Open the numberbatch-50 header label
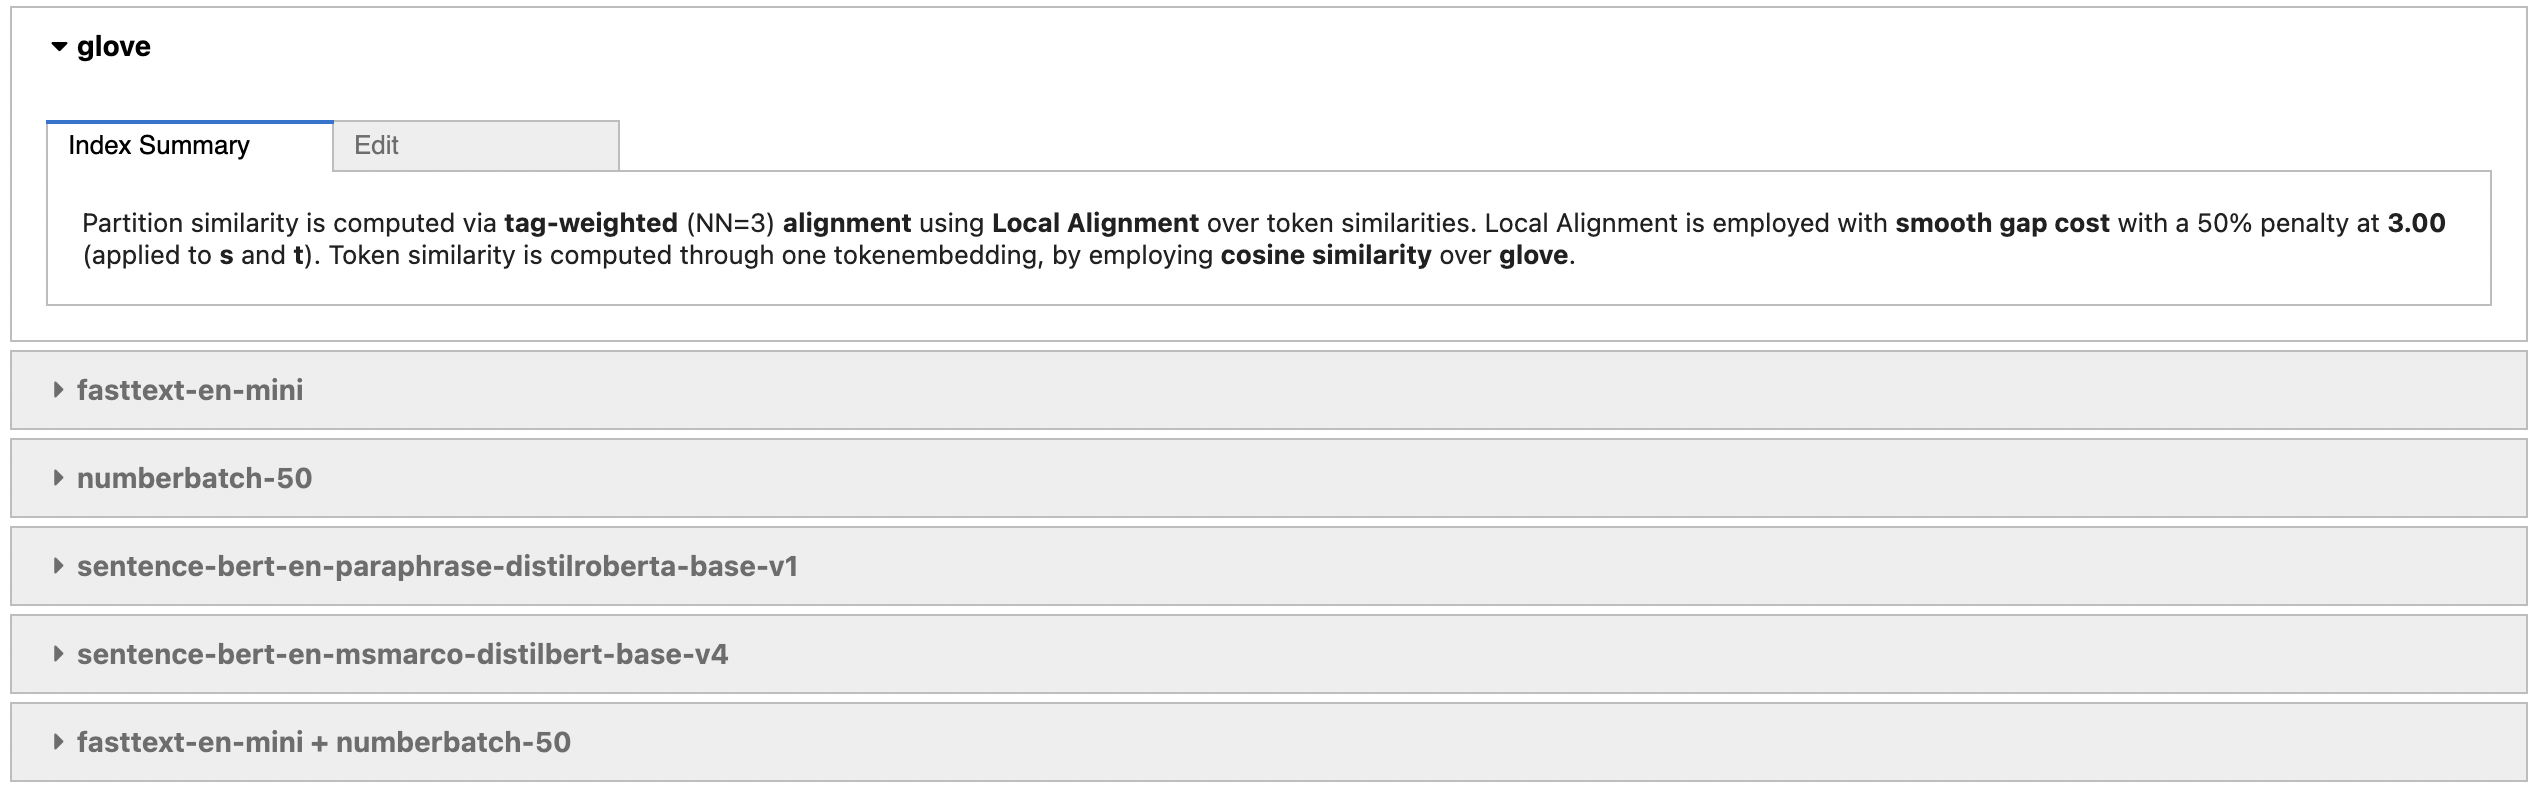Viewport: 2544px width, 794px height. tap(195, 478)
